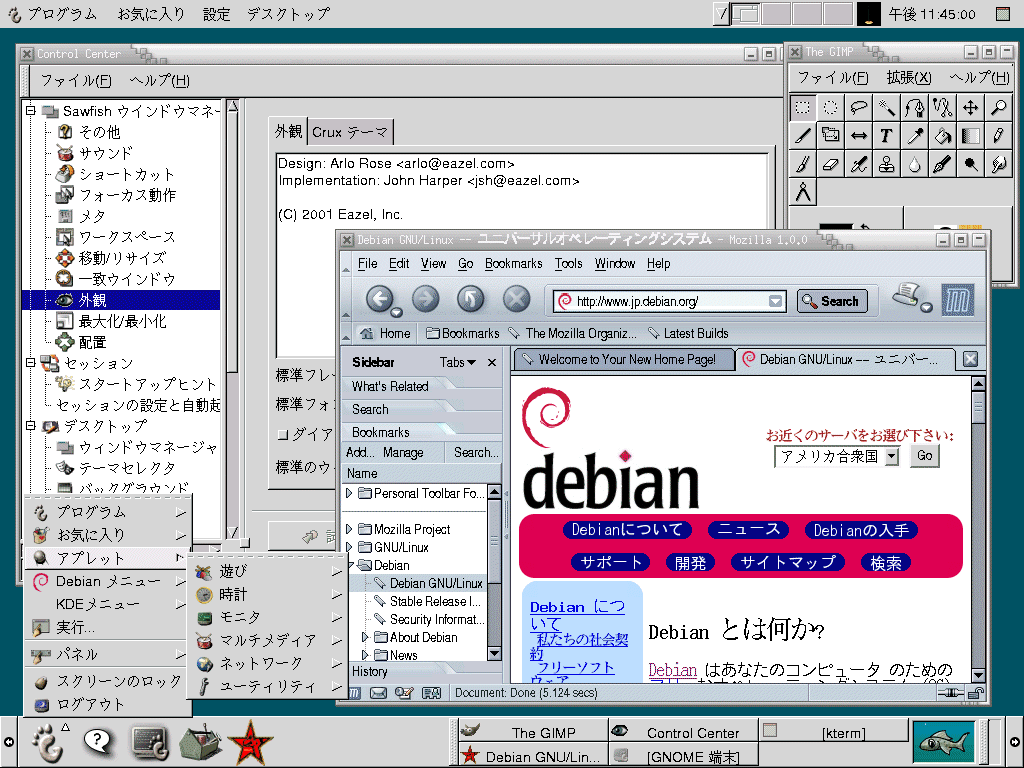The width and height of the screenshot is (1024, 768).
Task: Open the GNOME foot main menu button
Action: tap(50, 743)
